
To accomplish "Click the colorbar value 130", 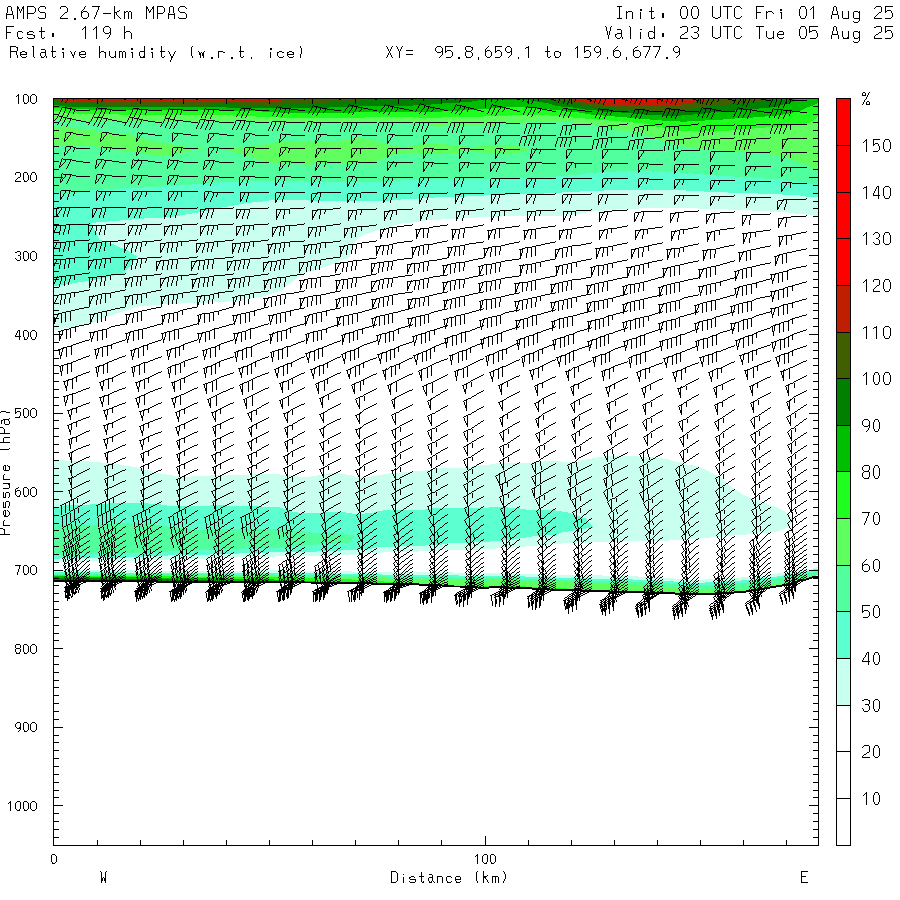I will click(x=876, y=239).
